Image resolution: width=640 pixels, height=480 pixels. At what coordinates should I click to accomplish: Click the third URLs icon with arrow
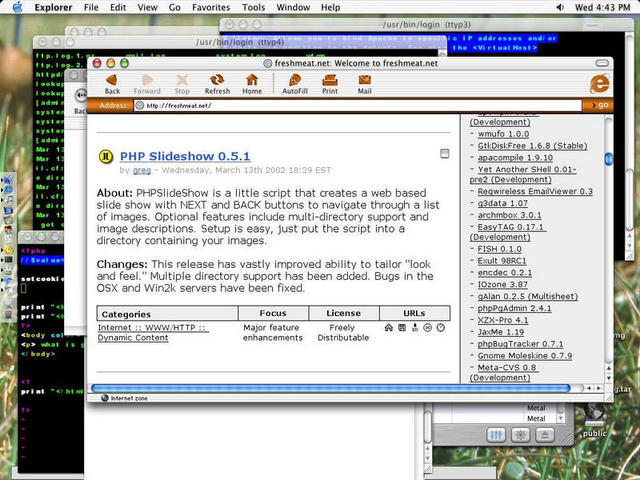pyautogui.click(x=415, y=327)
